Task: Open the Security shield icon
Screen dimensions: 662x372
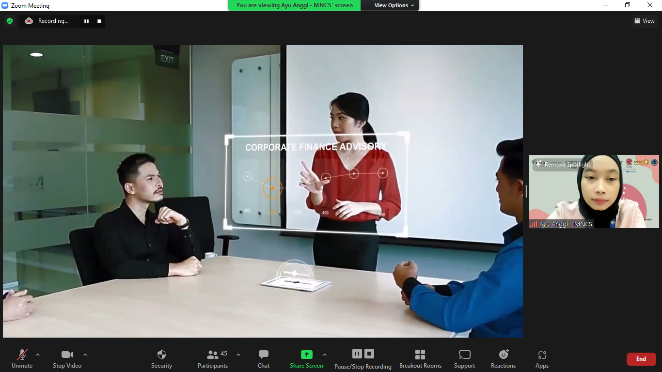Action: tap(161, 355)
